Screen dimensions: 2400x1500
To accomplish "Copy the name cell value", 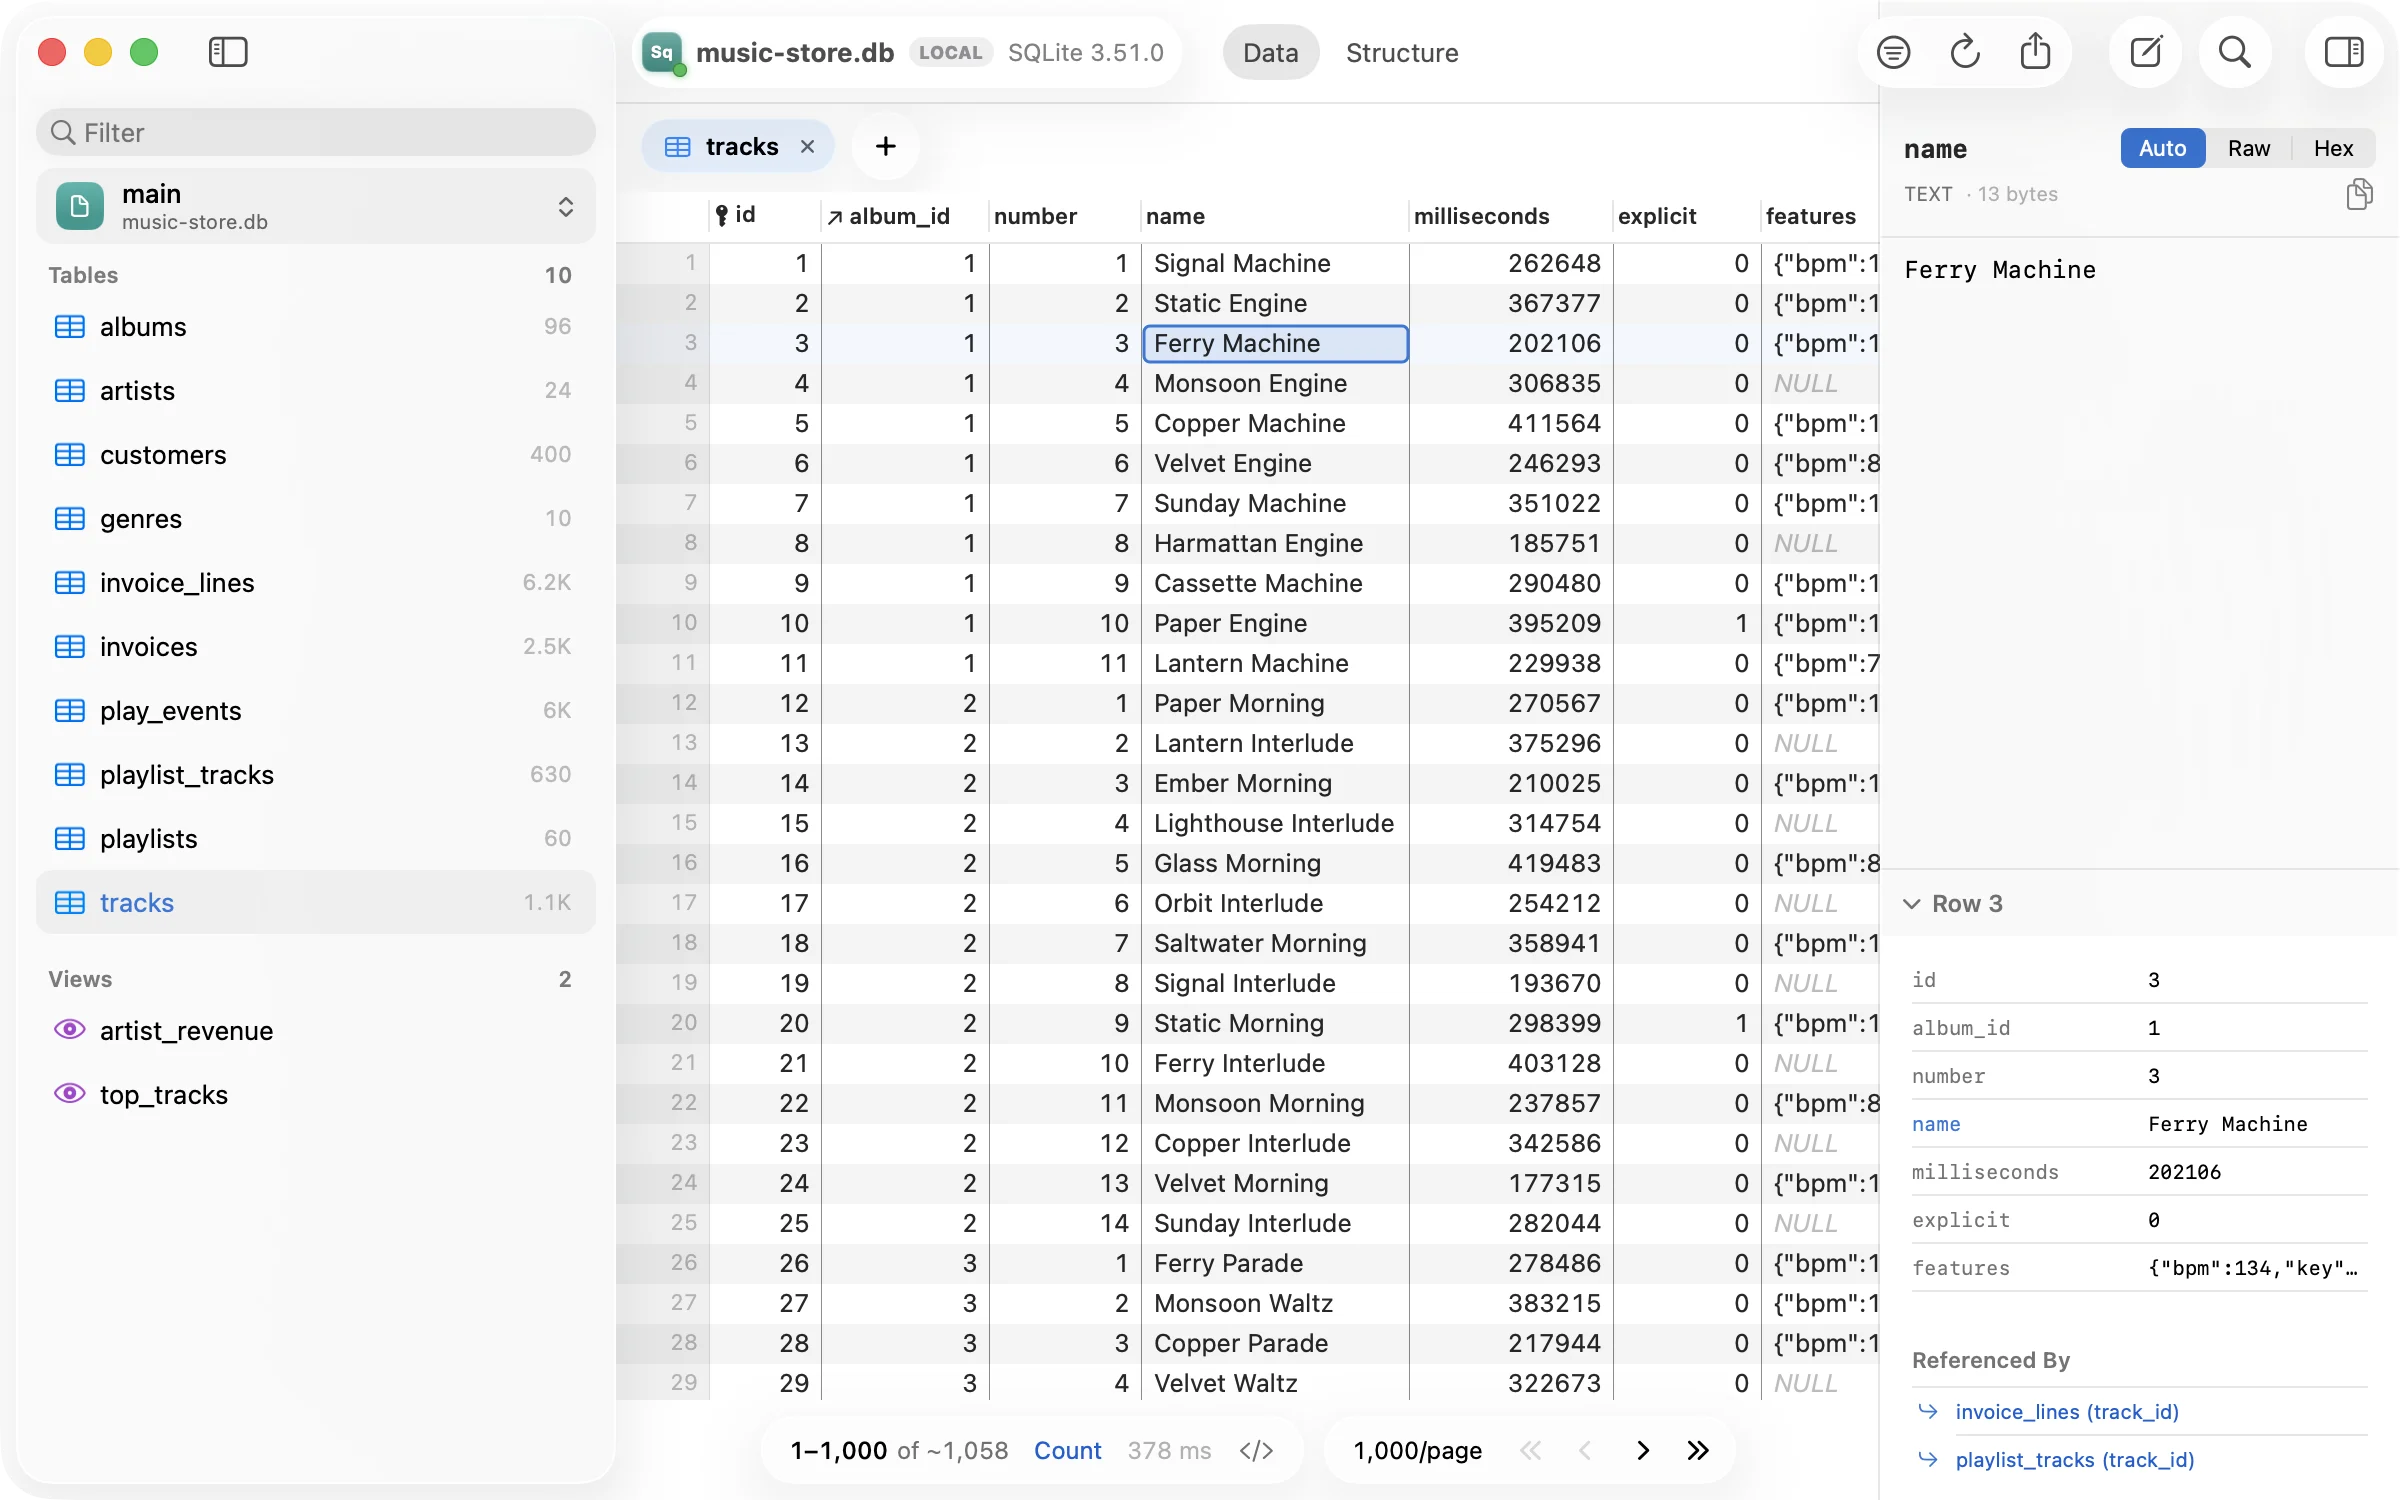I will pos(2359,194).
